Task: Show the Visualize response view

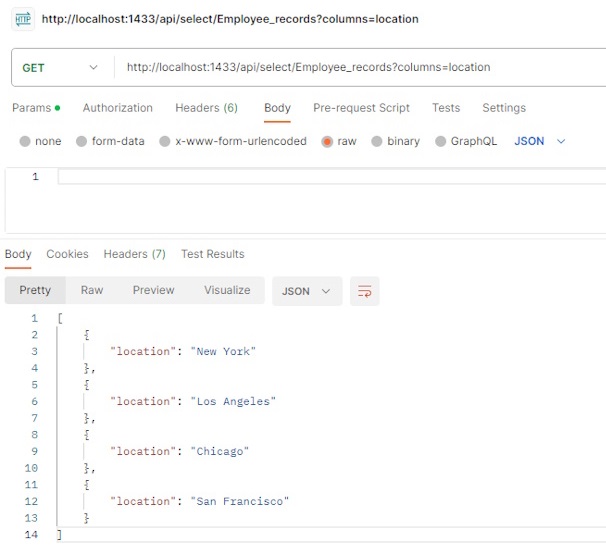Action: coord(227,290)
